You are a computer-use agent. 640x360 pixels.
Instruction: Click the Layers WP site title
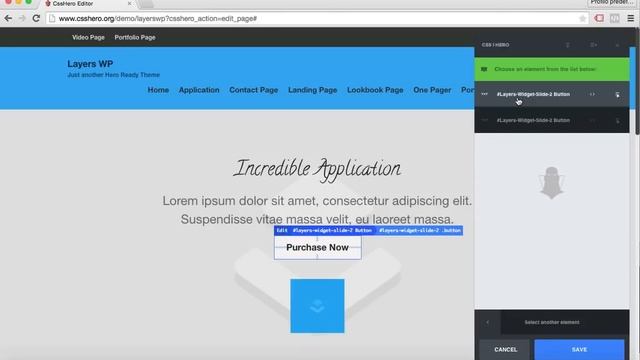90,64
